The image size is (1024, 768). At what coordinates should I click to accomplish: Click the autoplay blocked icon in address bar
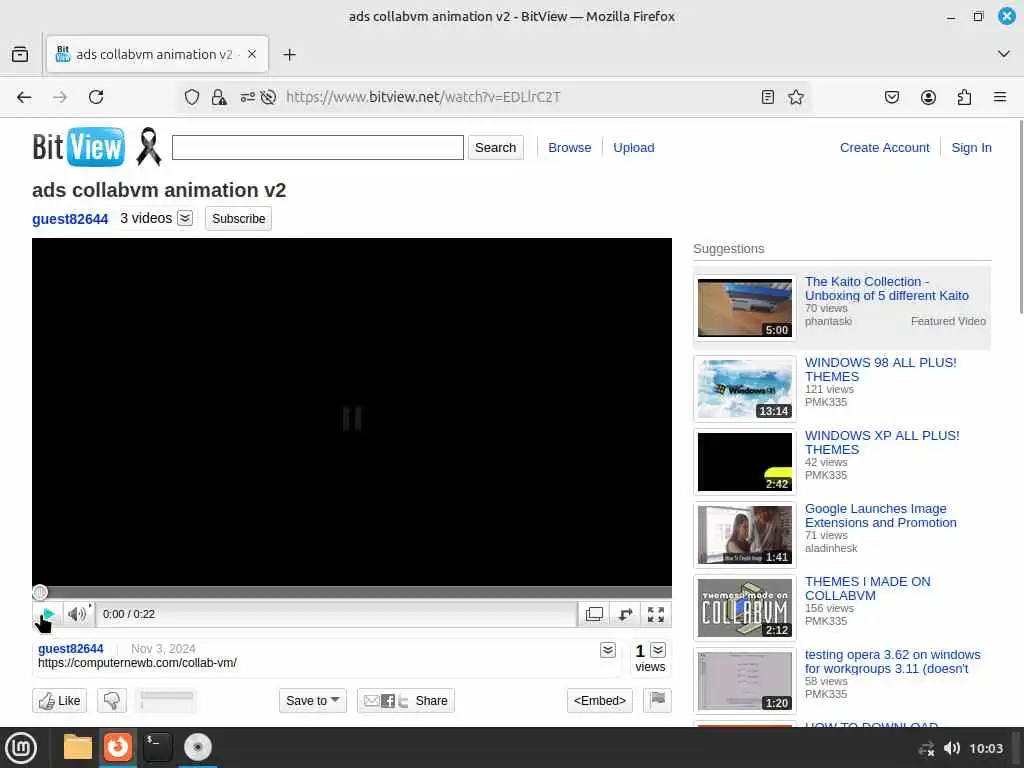pos(268,97)
